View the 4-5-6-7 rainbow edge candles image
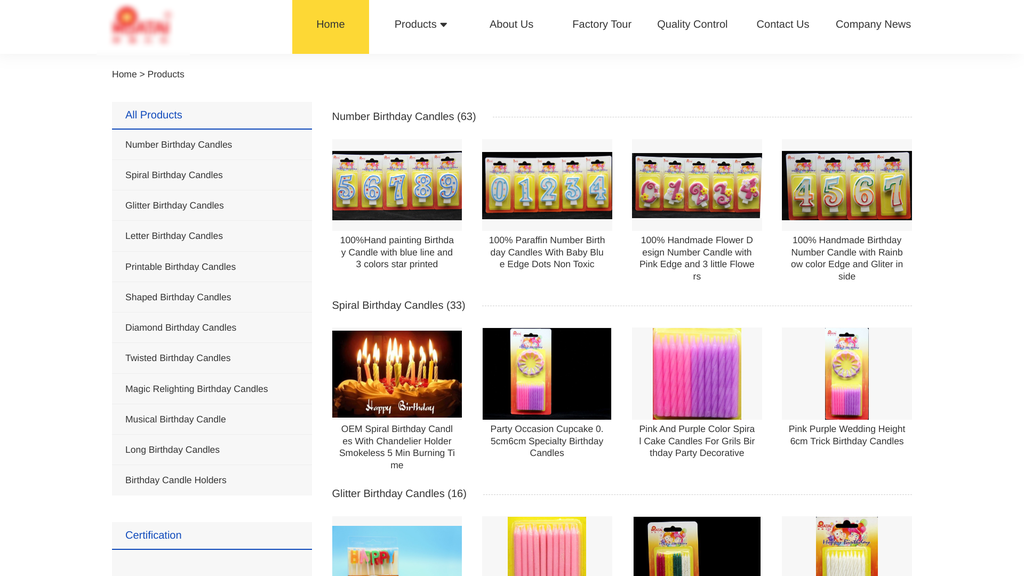This screenshot has height=576, width=1024. [x=847, y=185]
